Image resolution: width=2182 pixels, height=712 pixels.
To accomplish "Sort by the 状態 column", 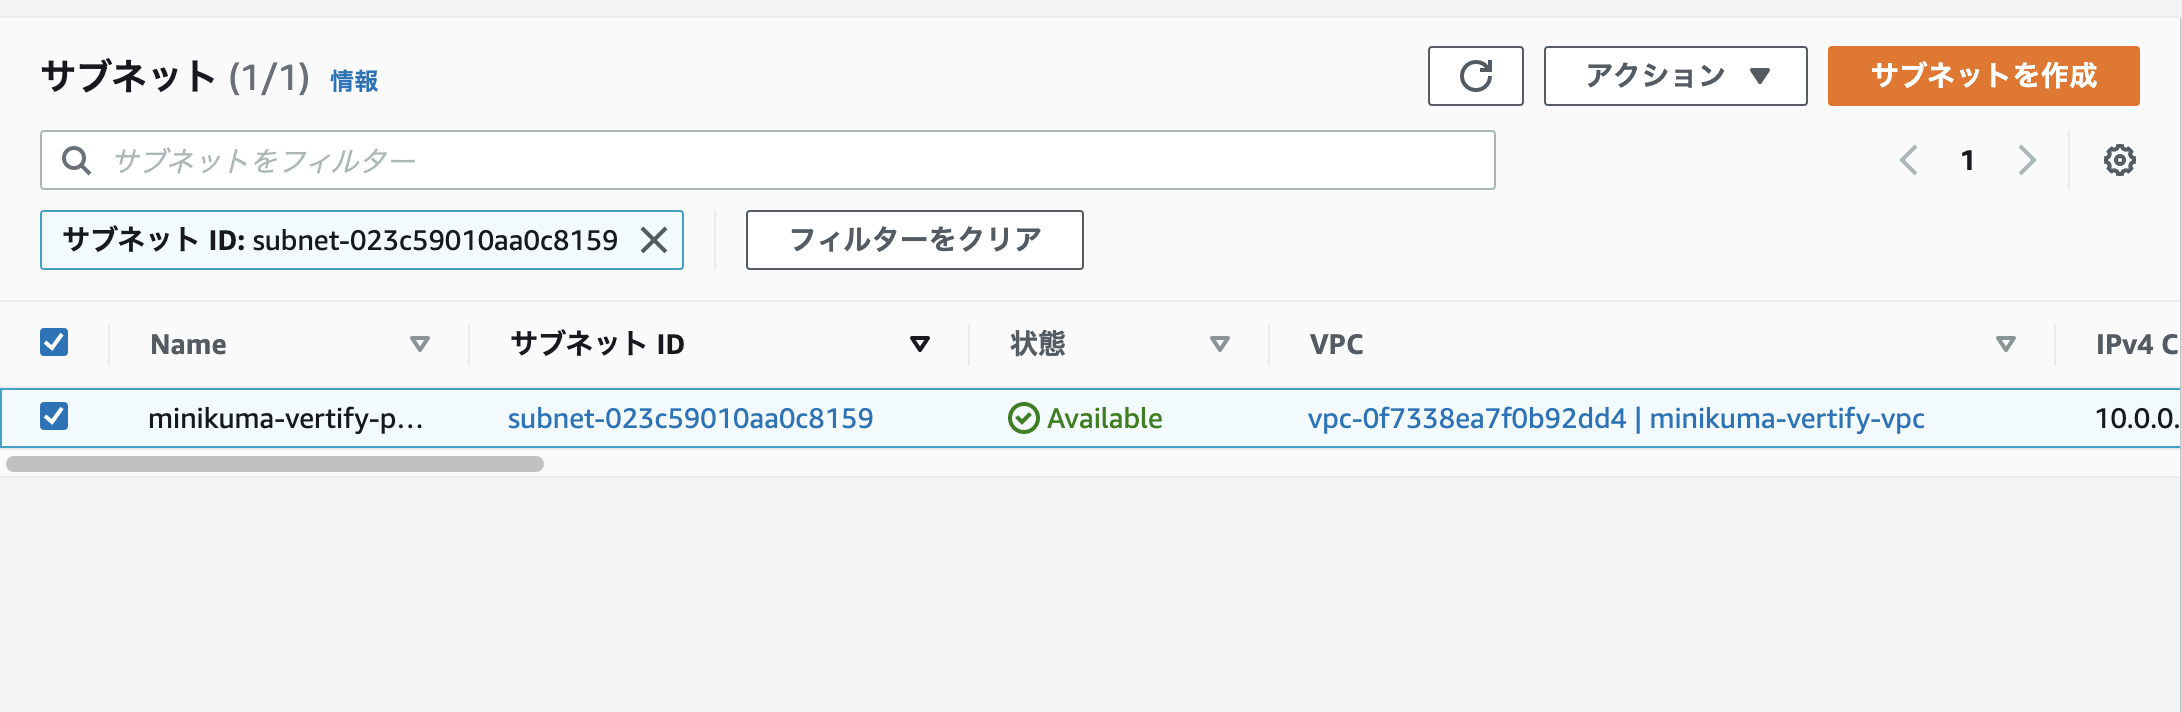I will 1221,343.
